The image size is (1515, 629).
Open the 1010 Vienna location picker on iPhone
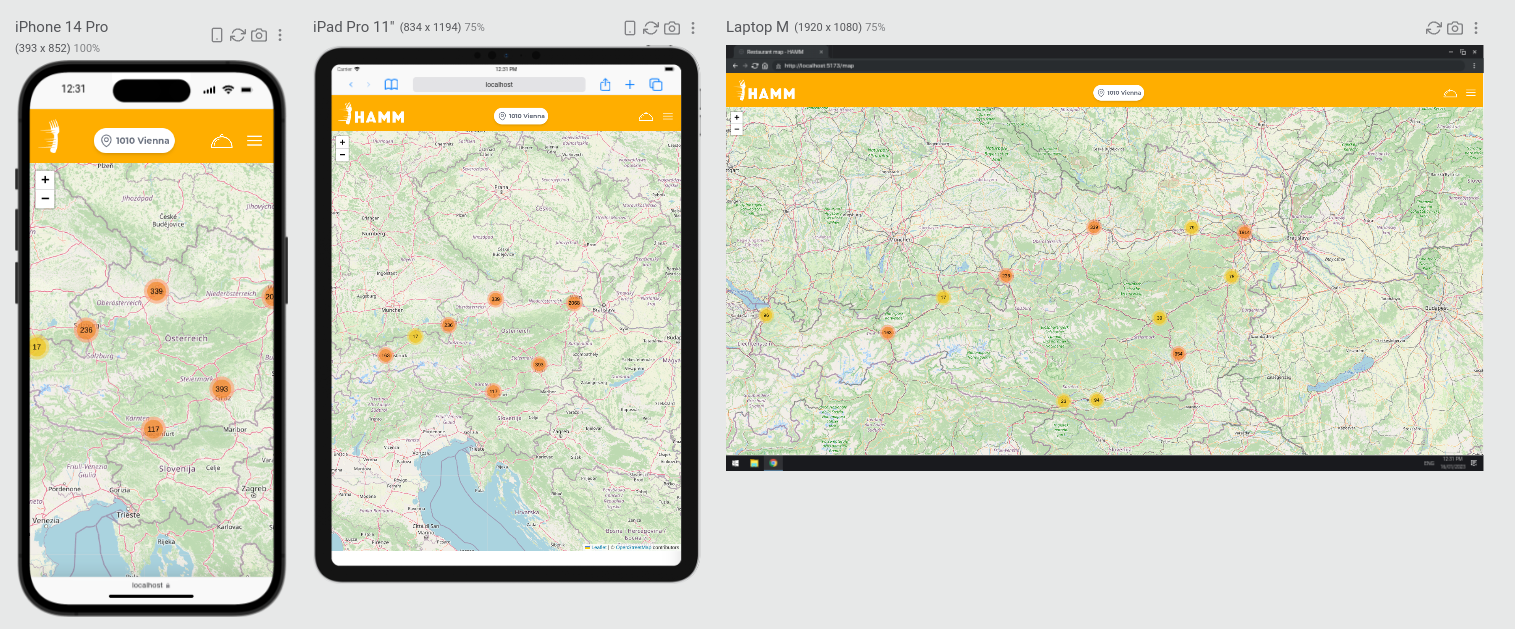(135, 141)
